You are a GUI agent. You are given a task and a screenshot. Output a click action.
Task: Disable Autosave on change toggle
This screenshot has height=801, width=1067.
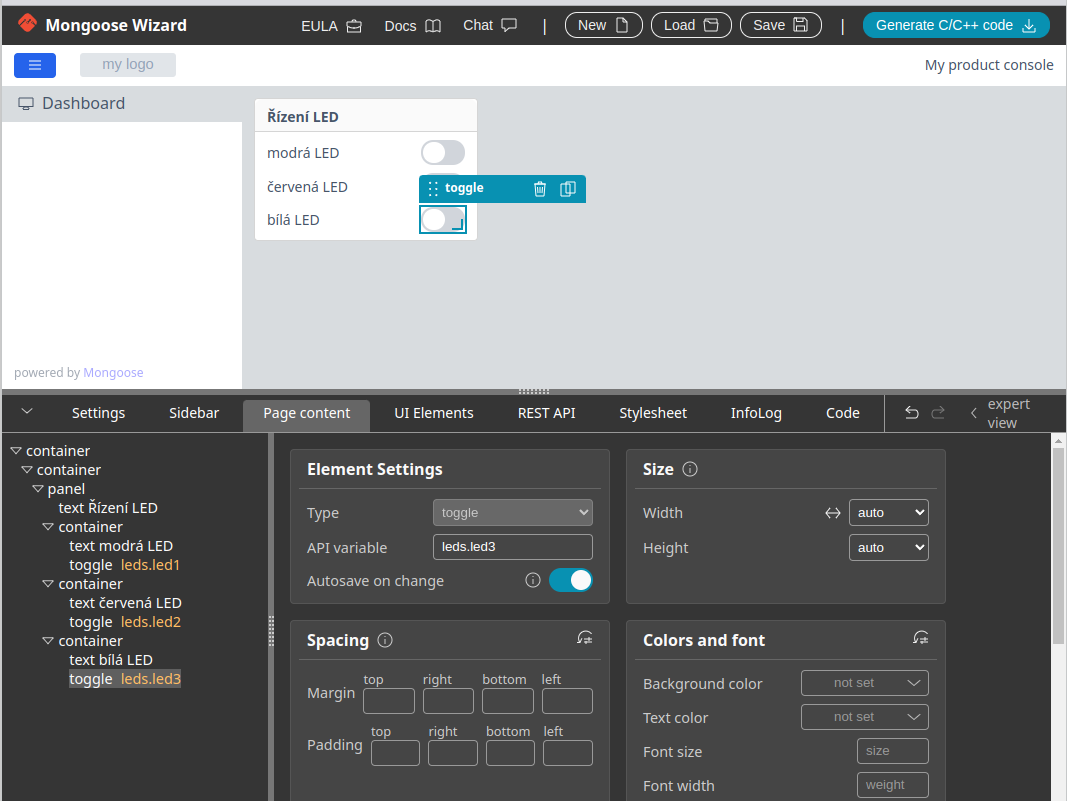pos(571,580)
